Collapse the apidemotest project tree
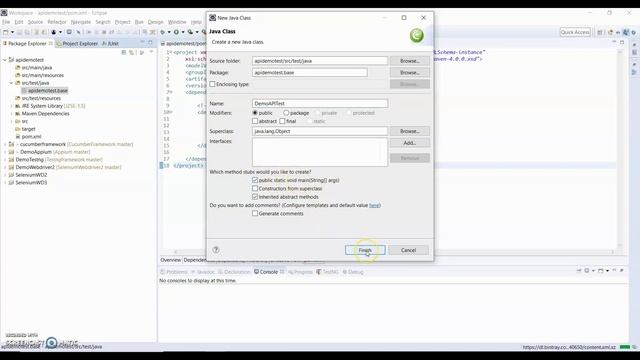 (5, 60)
